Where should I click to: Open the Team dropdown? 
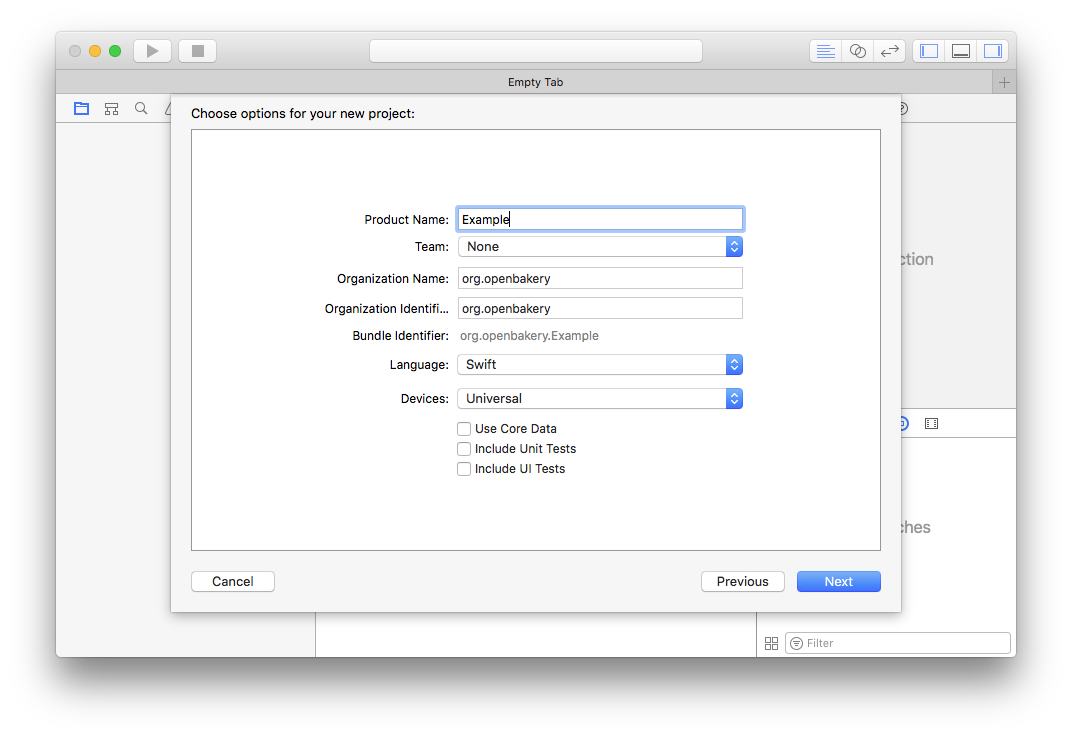[600, 247]
